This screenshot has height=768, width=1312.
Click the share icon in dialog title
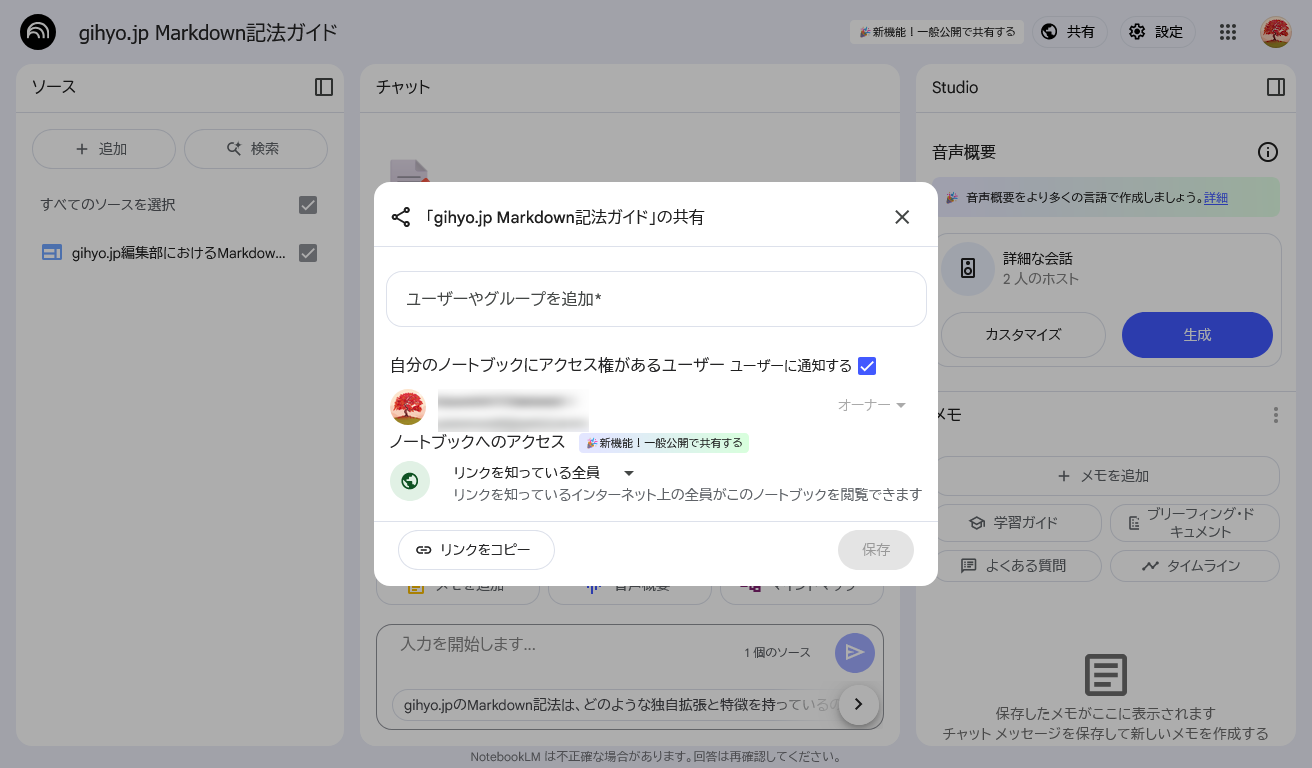click(401, 217)
